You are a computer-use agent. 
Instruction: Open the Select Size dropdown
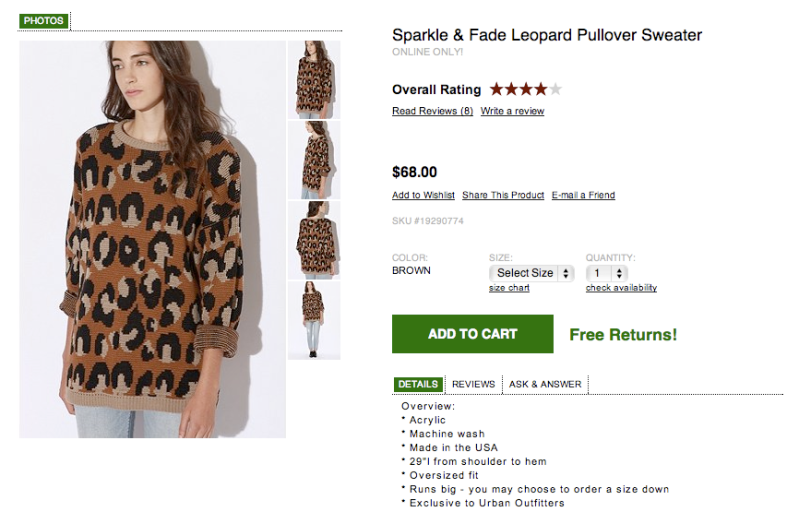[x=531, y=272]
